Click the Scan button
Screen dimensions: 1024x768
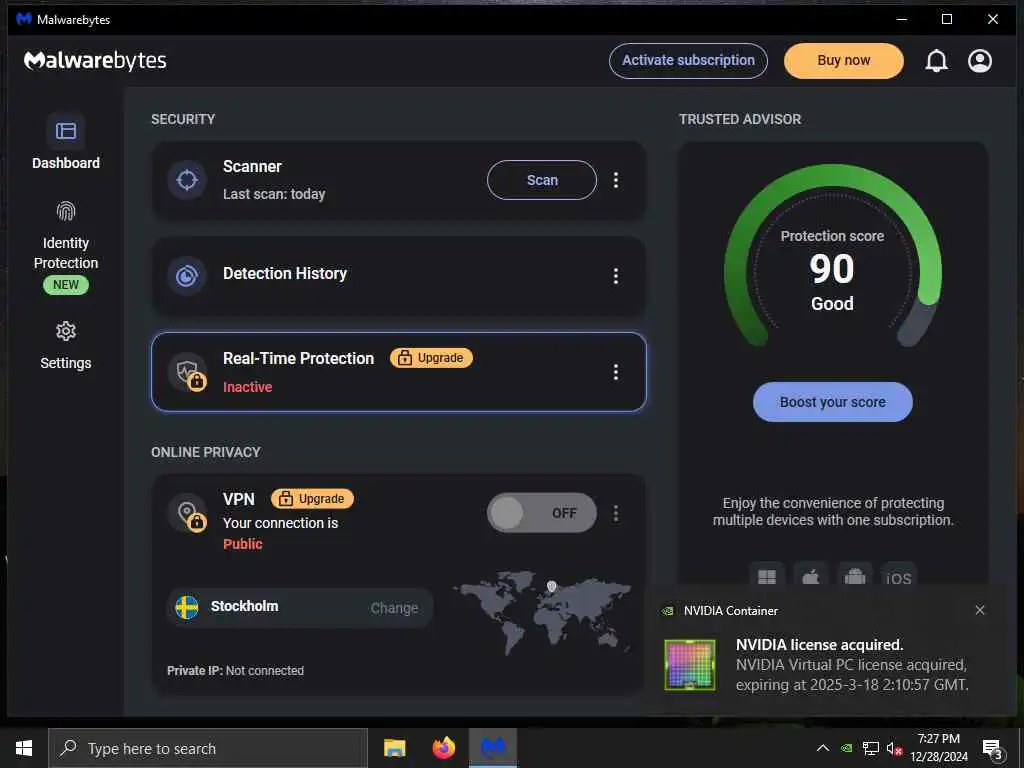coord(542,180)
